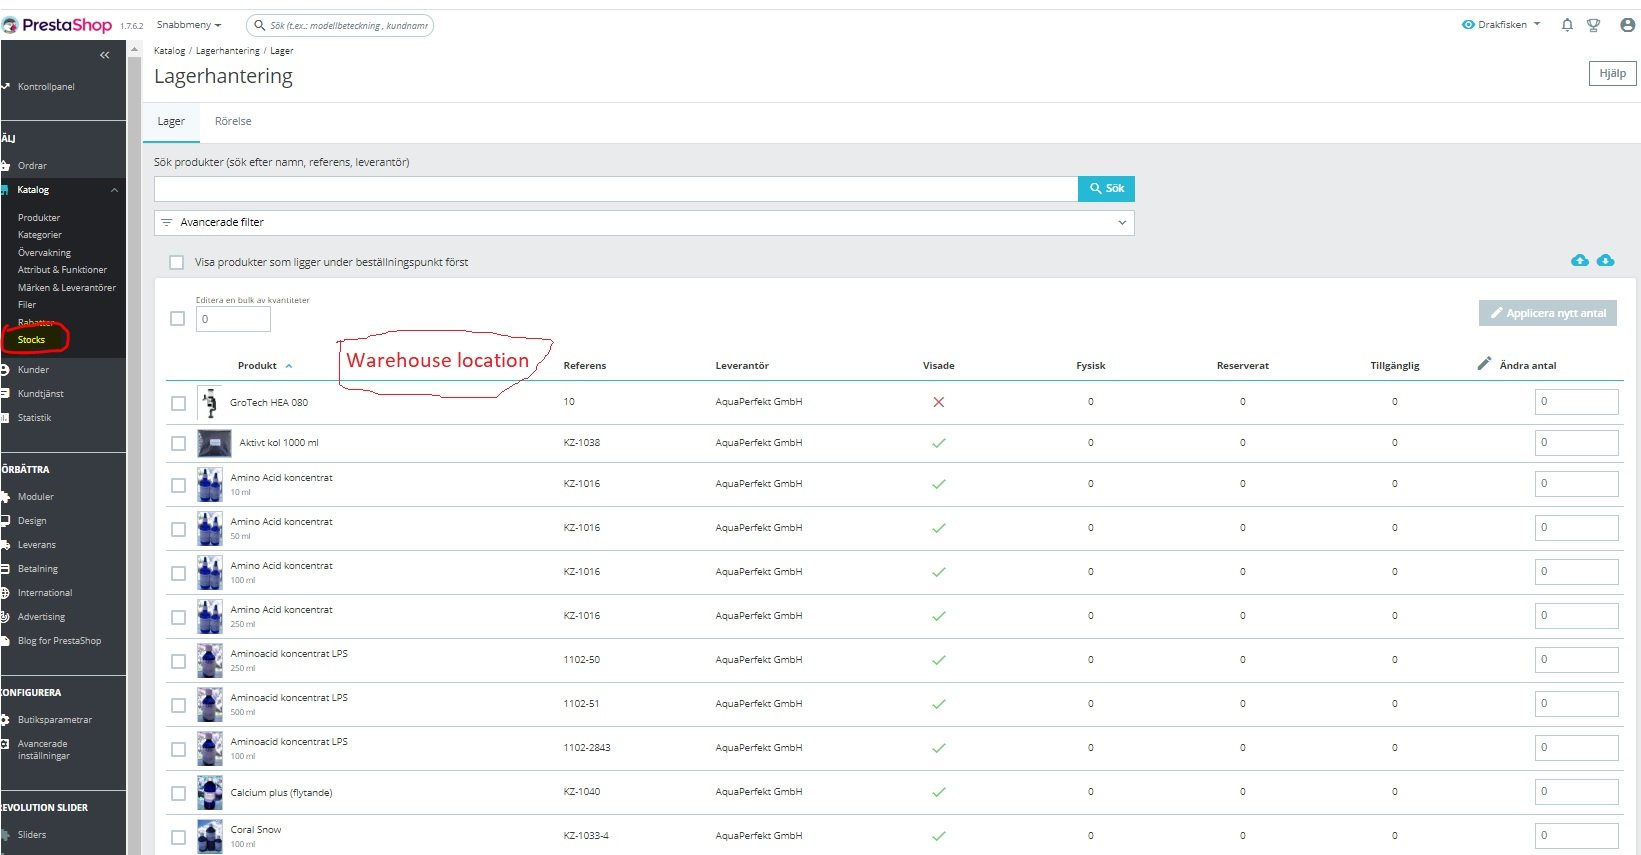This screenshot has height=855, width=1641.
Task: Click the PrestaShop logo
Action: coord(58,25)
